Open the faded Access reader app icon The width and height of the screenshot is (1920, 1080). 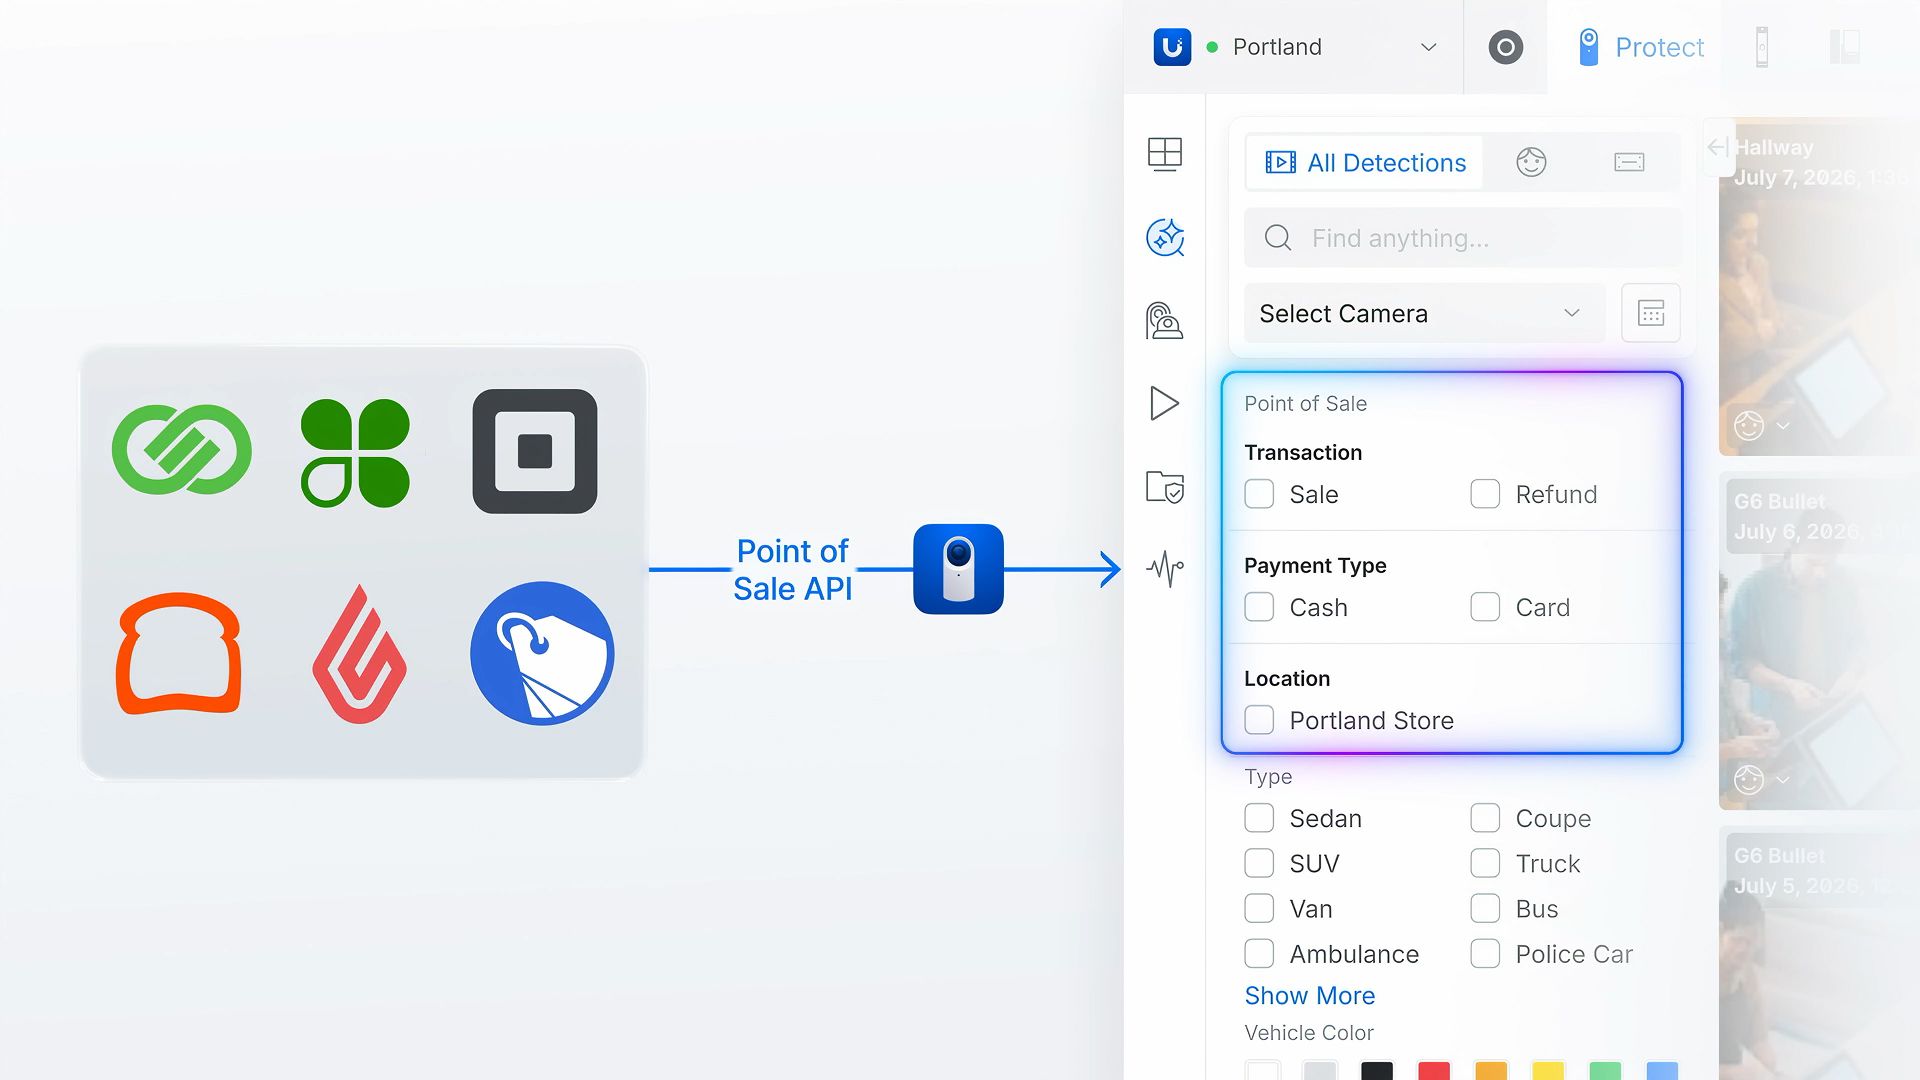click(x=1762, y=47)
